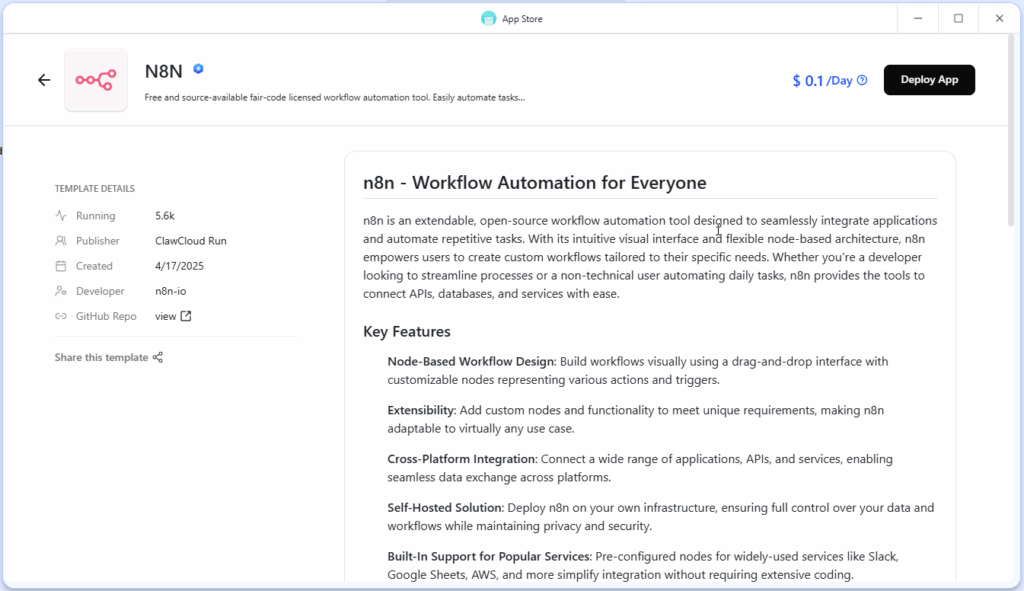Click the GitHub Repo chain link icon

[61, 316]
